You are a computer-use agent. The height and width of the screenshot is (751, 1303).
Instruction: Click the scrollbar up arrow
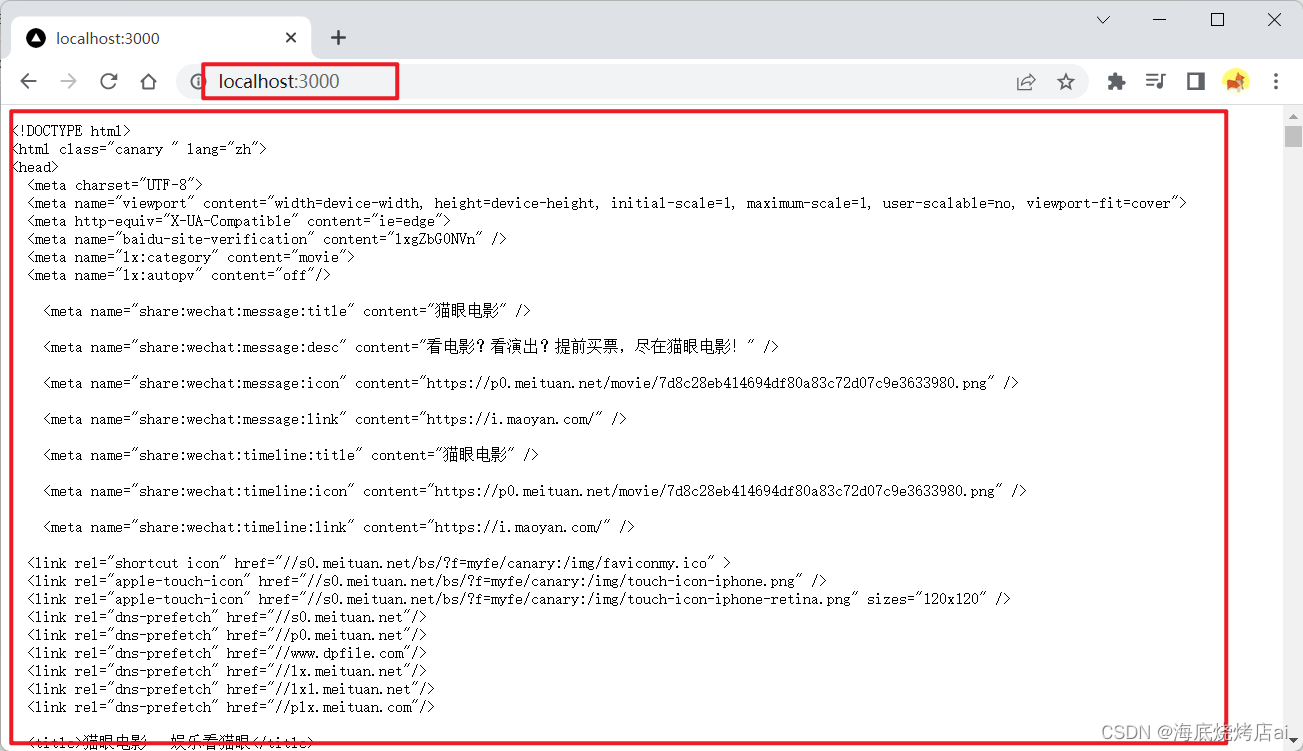[x=1293, y=113]
